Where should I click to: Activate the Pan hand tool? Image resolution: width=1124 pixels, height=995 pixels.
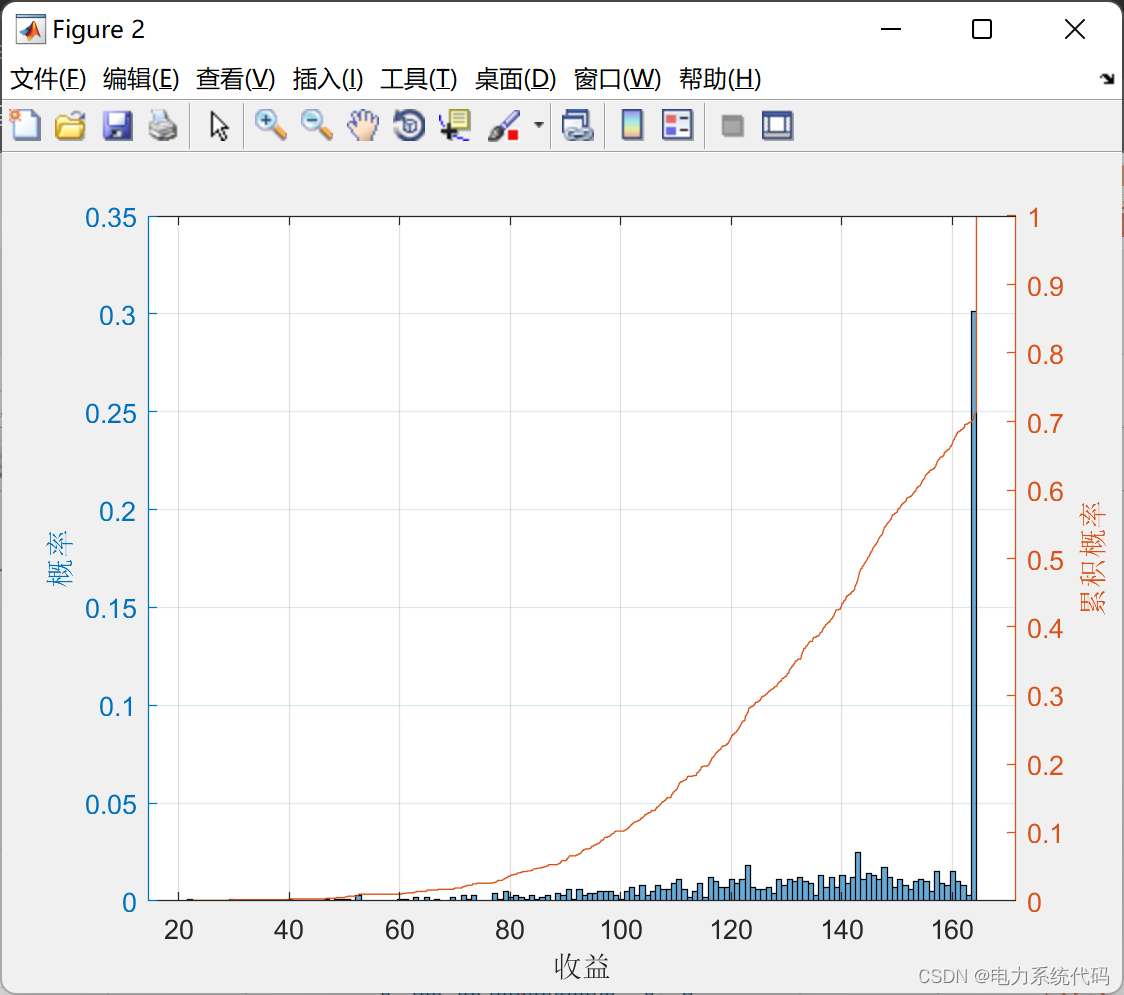tap(363, 125)
